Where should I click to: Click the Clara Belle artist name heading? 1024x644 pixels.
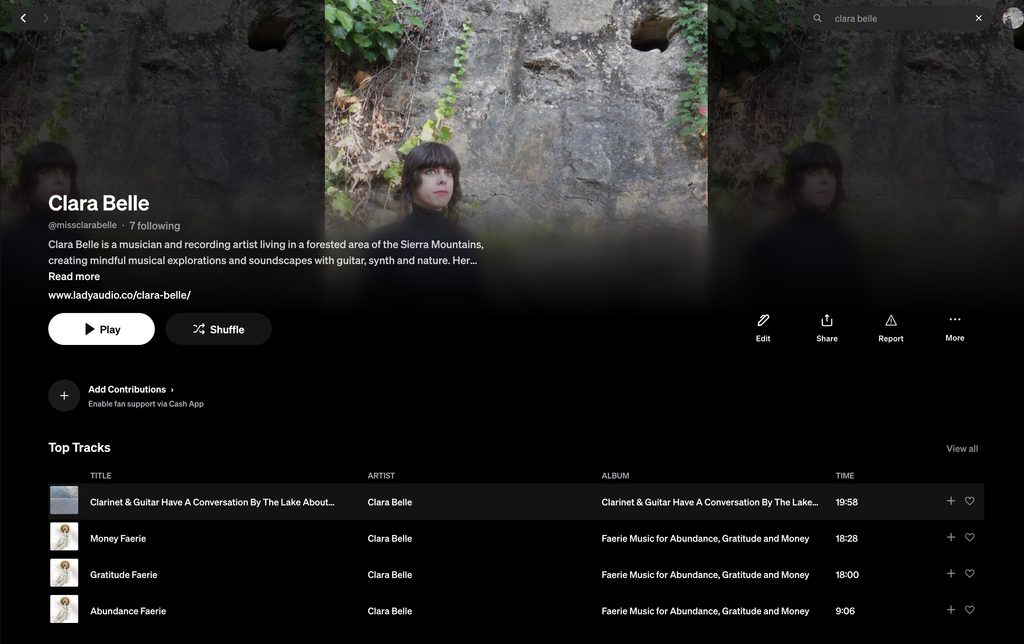point(99,203)
